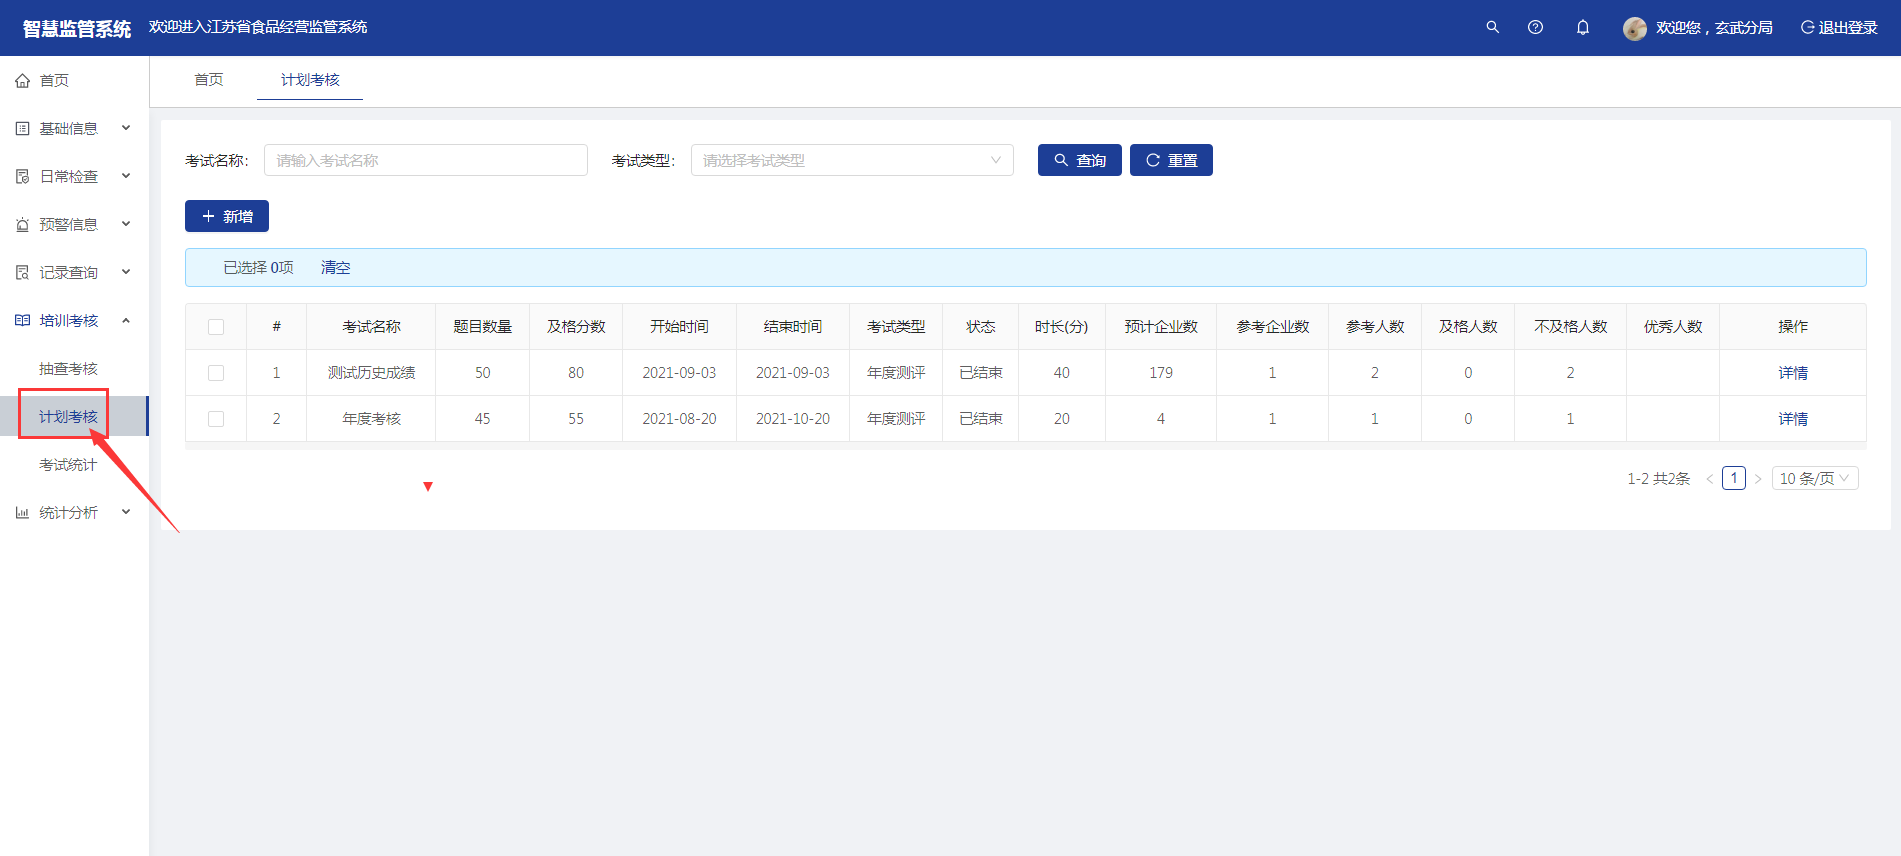
Task: Open the 10 条/页 page size dropdown
Action: pos(1814,479)
